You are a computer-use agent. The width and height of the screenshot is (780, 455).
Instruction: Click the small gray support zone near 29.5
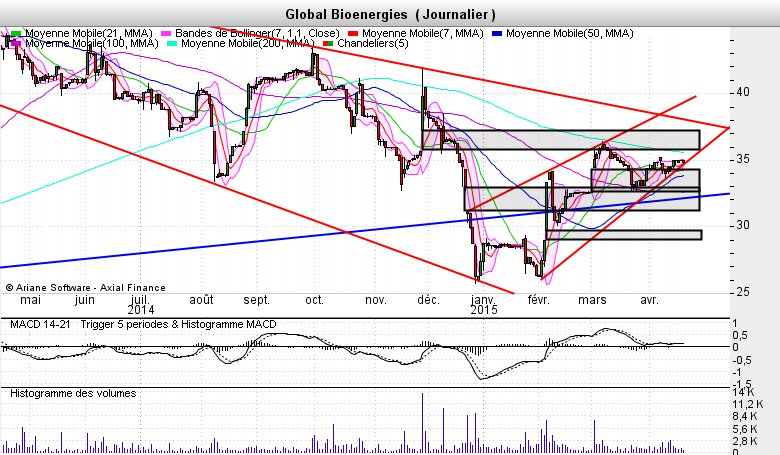pos(624,235)
